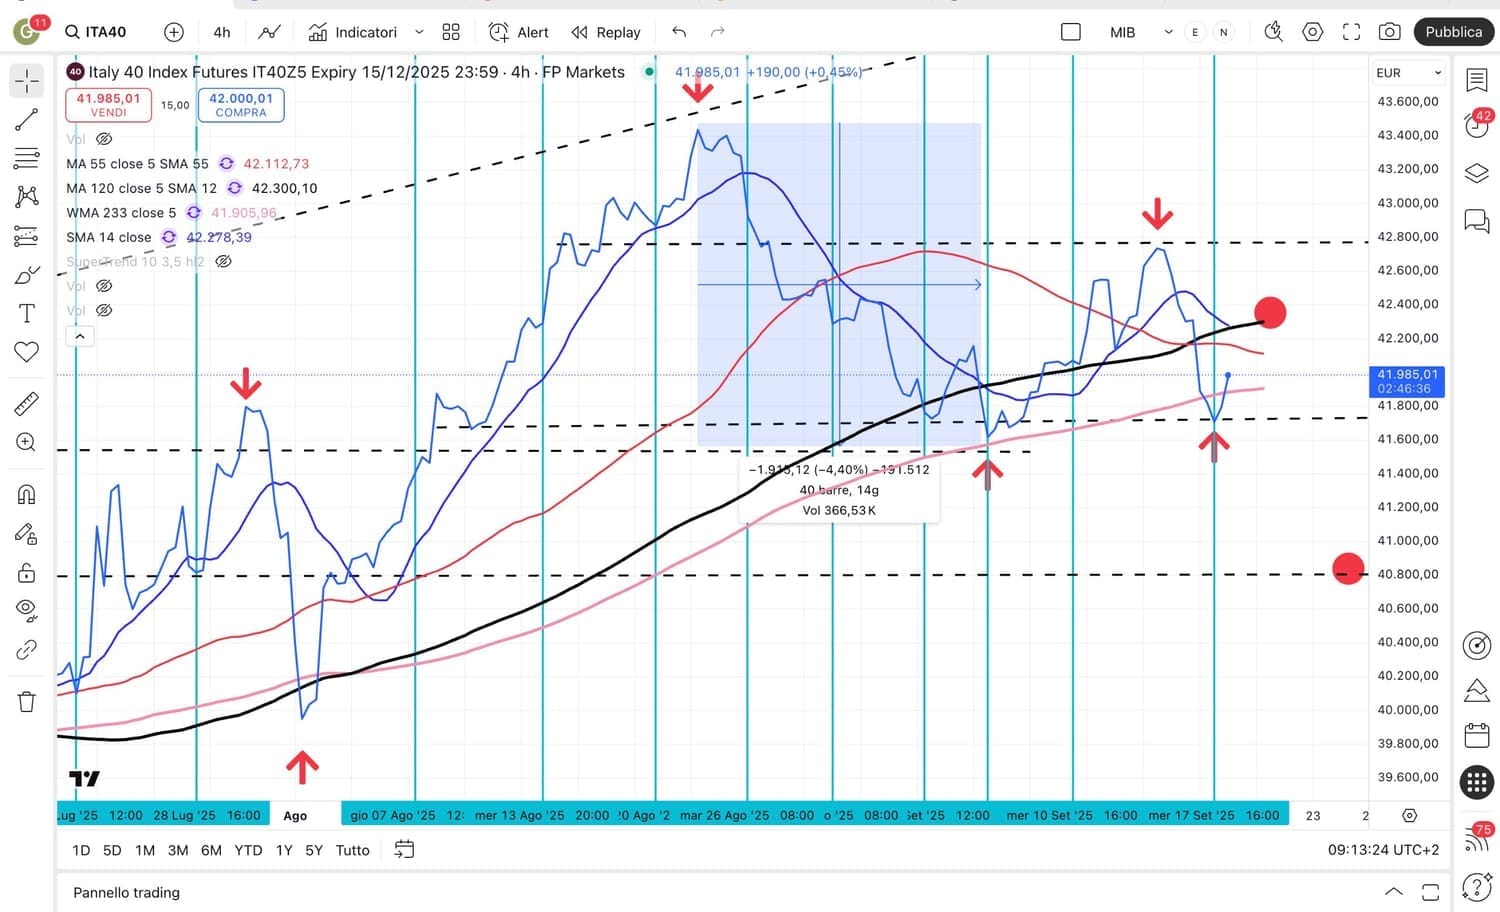The width and height of the screenshot is (1500, 912).
Task: Select the trend line drawing tool
Action: click(x=27, y=120)
